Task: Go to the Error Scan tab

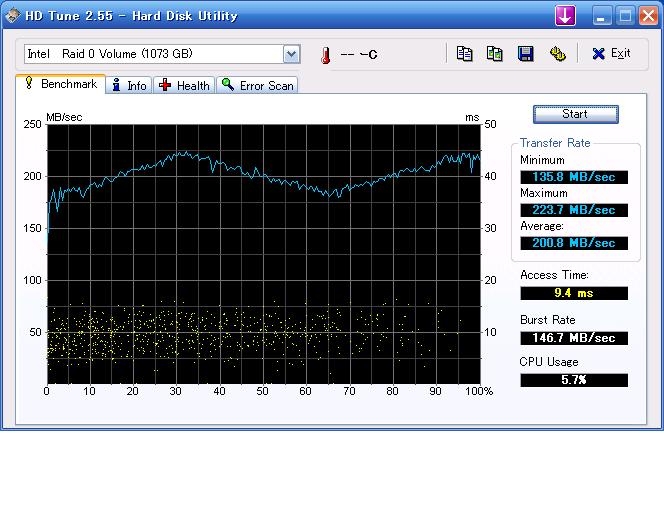Action: [x=257, y=85]
